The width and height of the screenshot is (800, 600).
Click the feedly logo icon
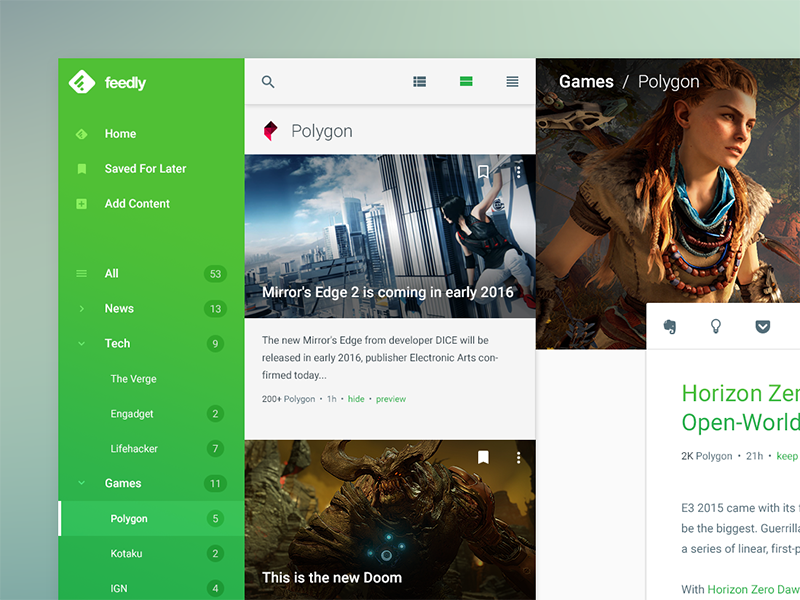(x=82, y=82)
